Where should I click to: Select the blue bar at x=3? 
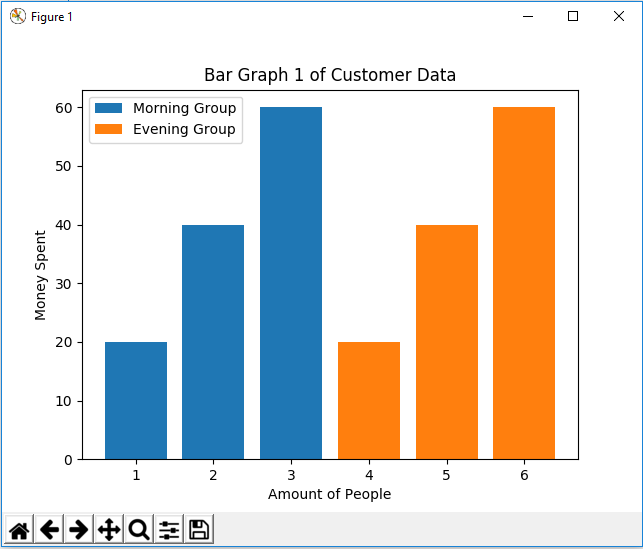pyautogui.click(x=291, y=283)
